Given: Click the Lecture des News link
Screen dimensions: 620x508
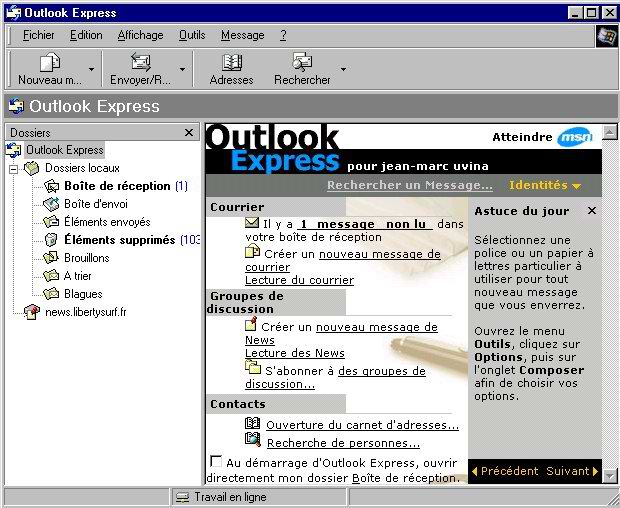Looking at the screenshot, I should click(x=295, y=353).
